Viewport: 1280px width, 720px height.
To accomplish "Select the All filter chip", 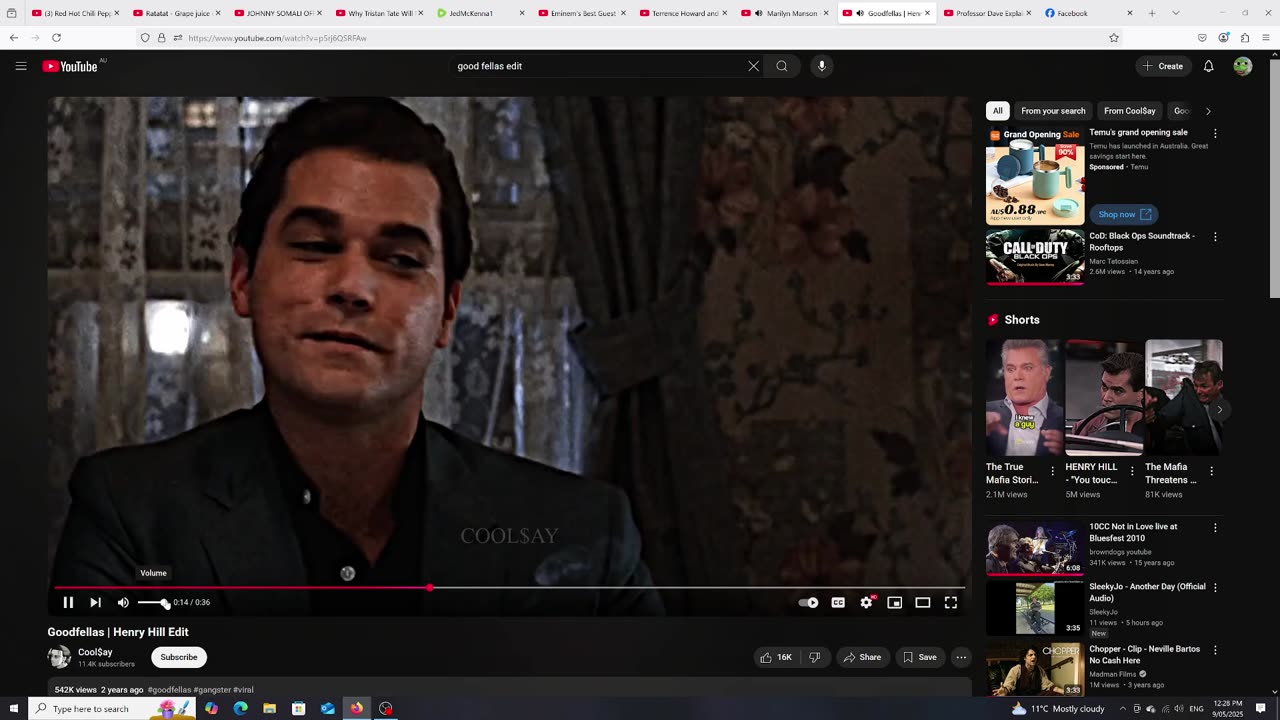I will [x=997, y=111].
